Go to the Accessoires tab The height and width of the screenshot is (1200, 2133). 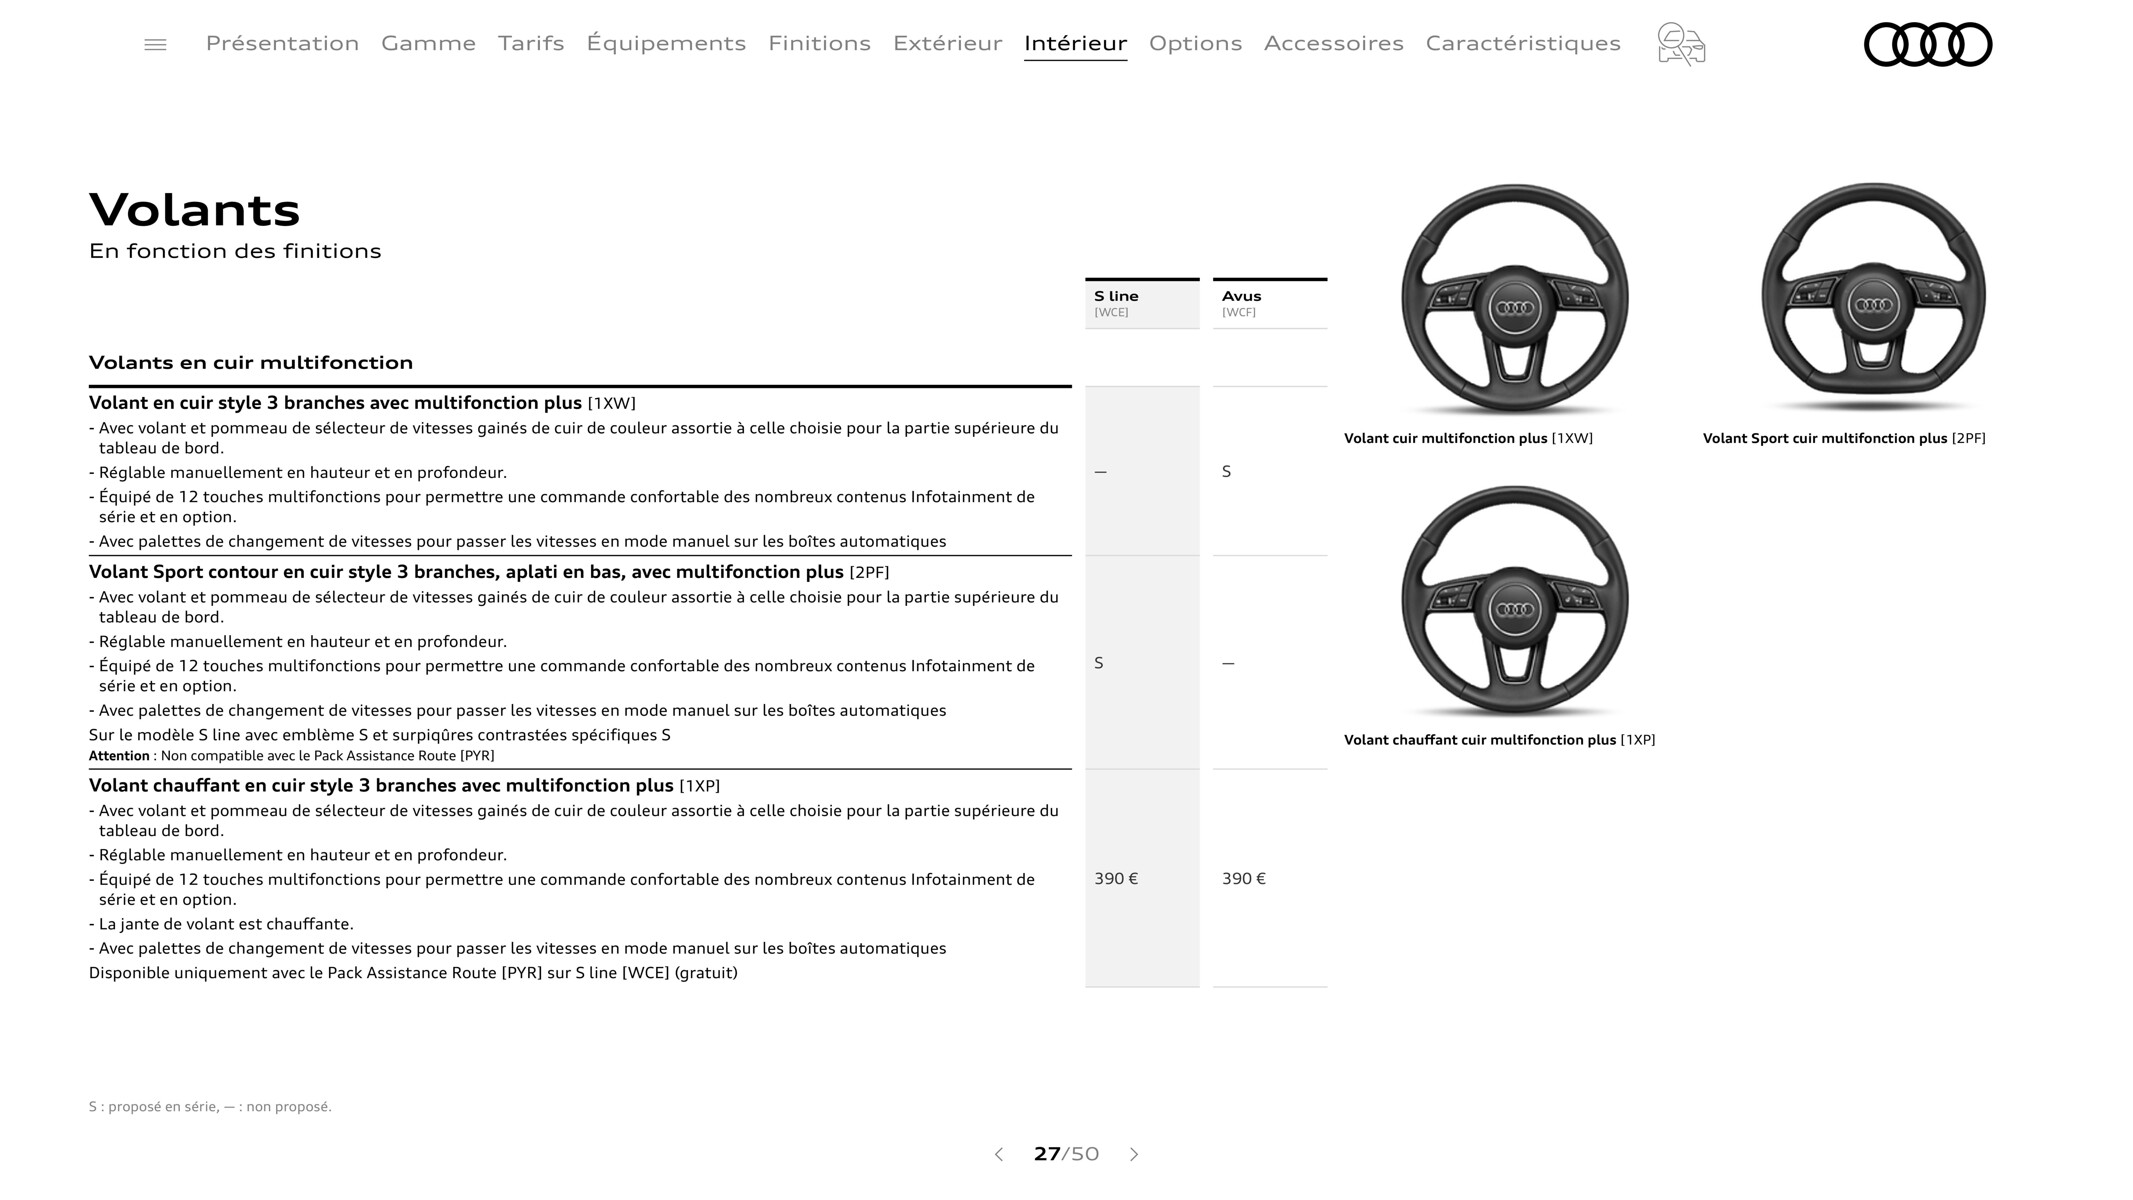[x=1333, y=43]
